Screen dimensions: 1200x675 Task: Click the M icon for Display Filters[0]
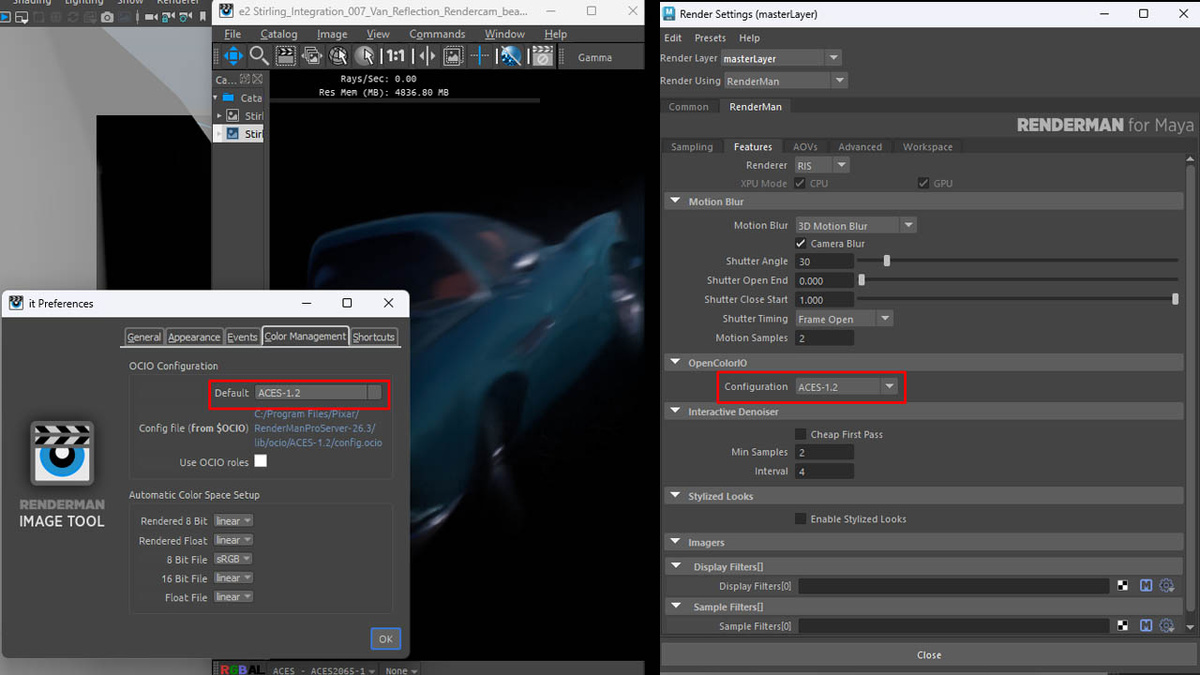(1146, 586)
